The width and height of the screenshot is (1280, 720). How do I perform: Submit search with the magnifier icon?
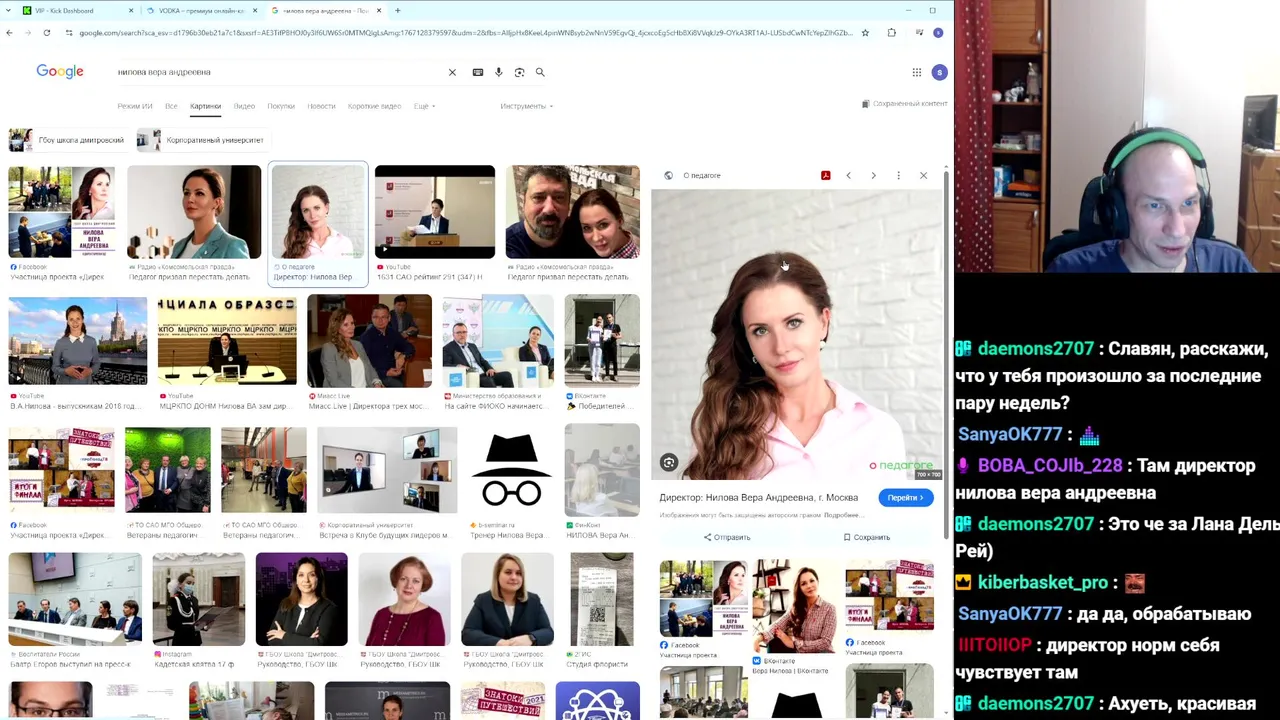point(540,72)
